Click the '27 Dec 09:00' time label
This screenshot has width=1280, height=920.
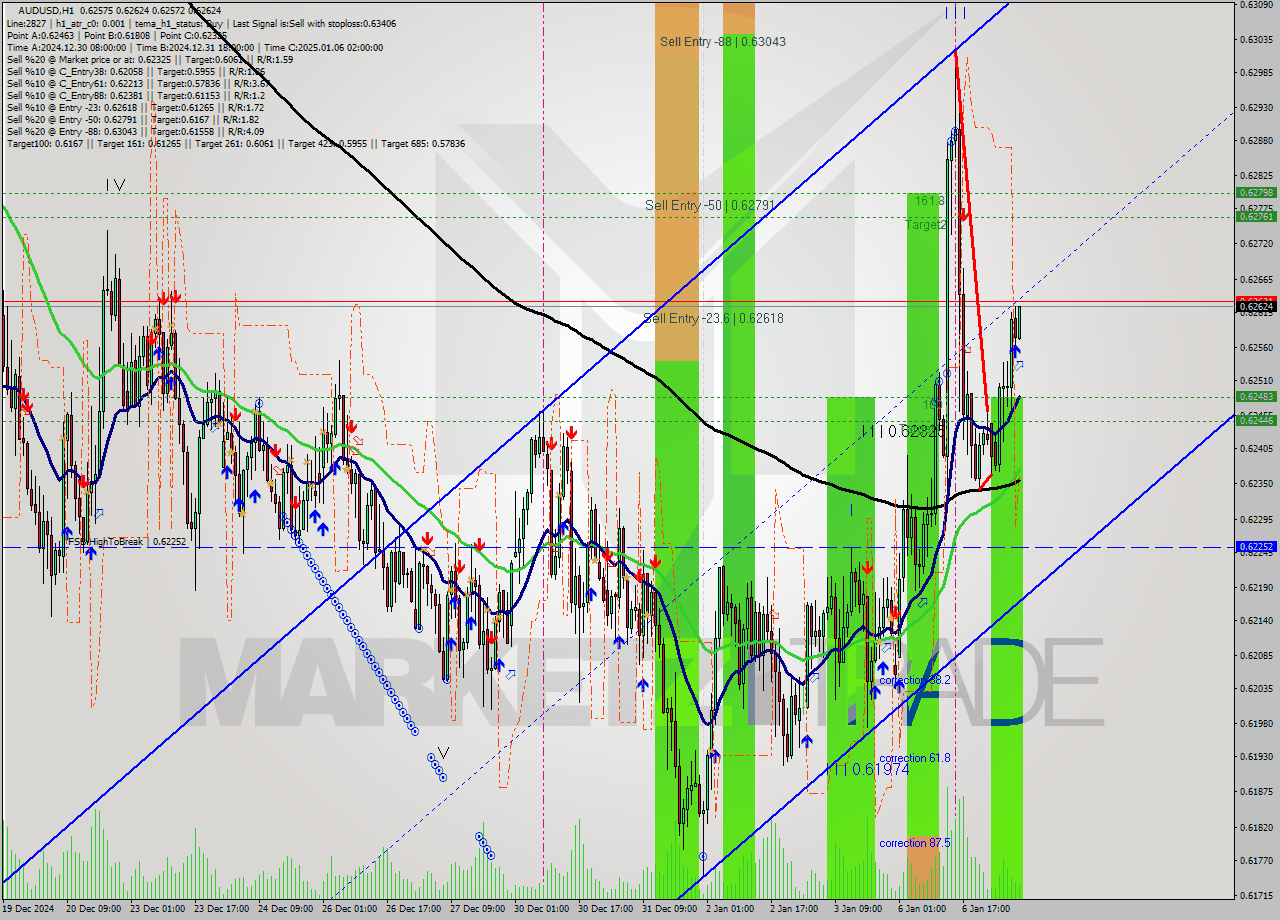477,909
